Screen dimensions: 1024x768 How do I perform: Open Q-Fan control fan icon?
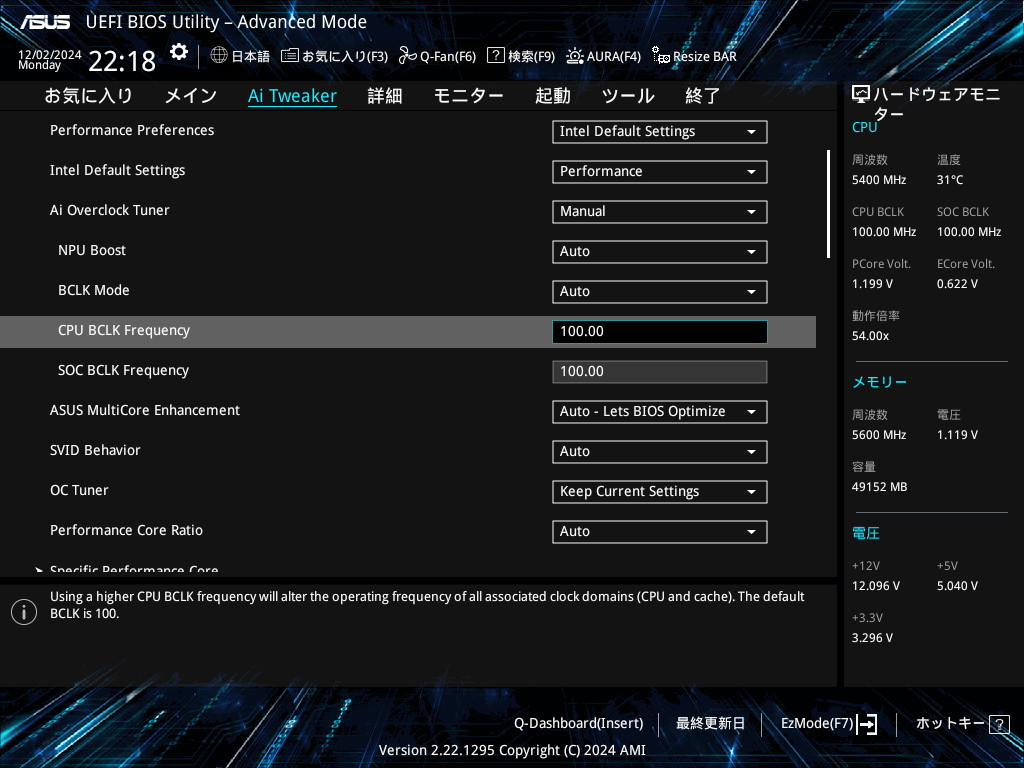408,56
